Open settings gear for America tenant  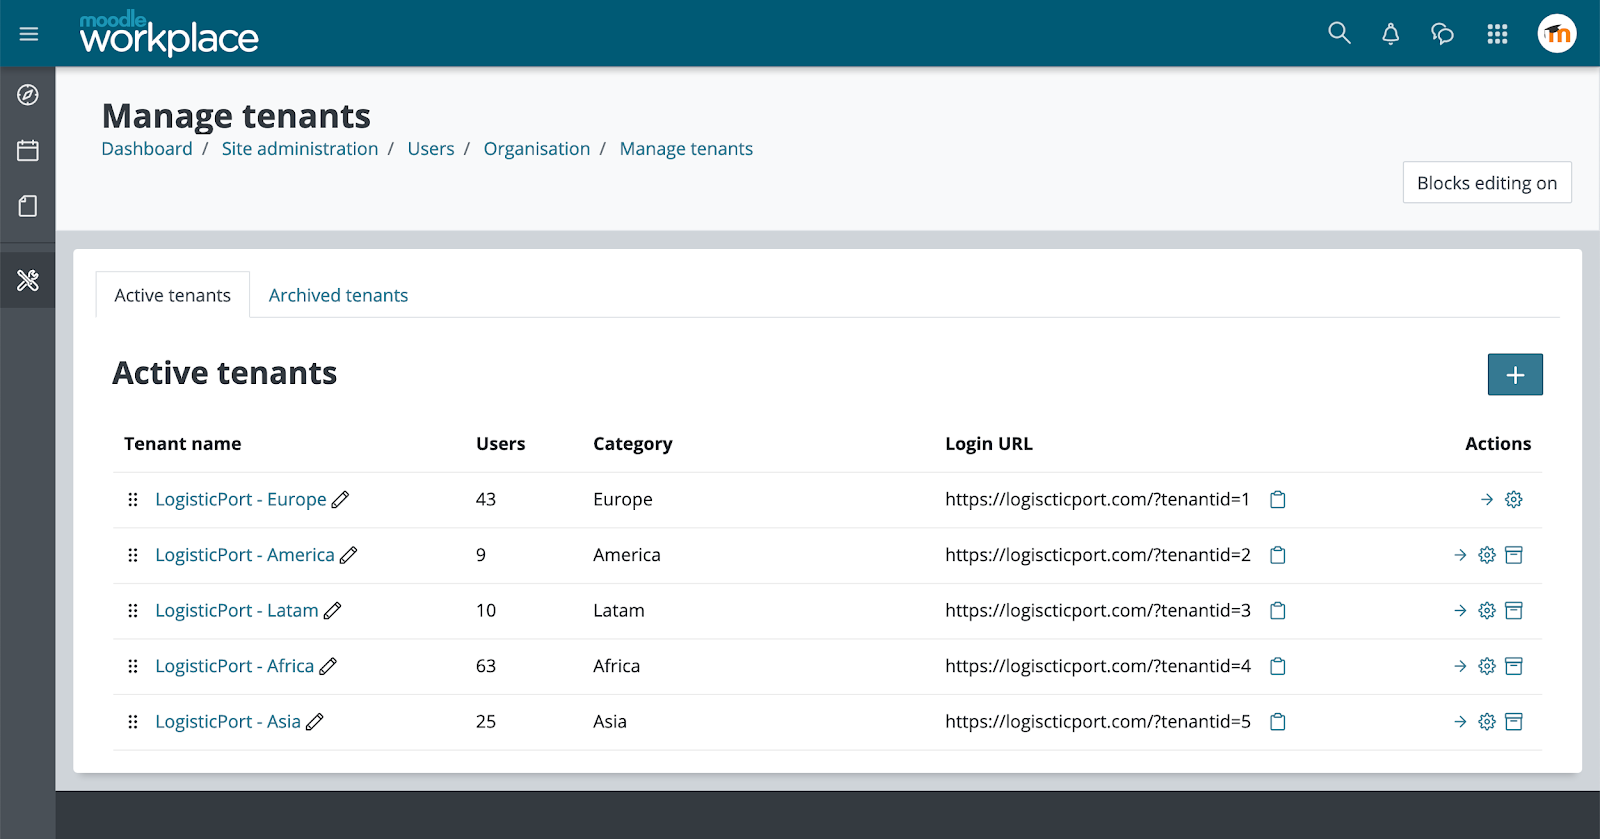(1487, 555)
